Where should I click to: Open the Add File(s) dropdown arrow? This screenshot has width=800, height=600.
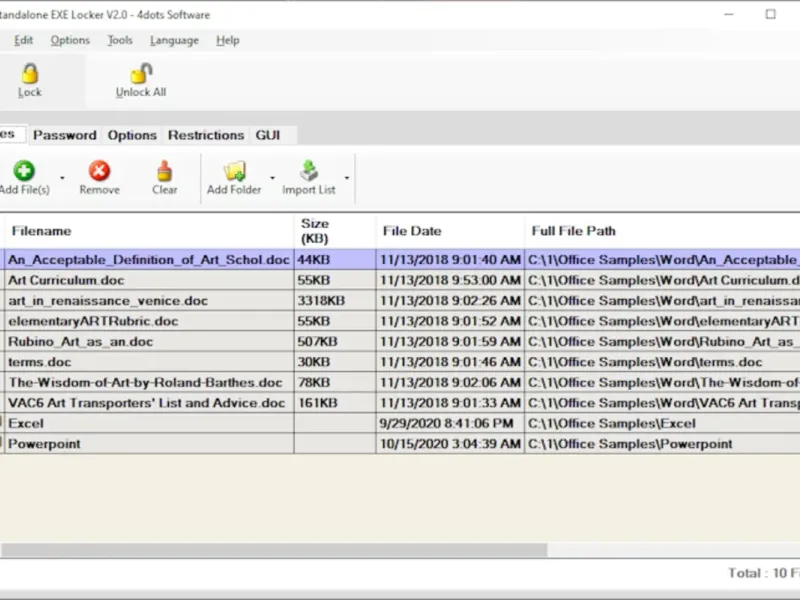[62, 178]
